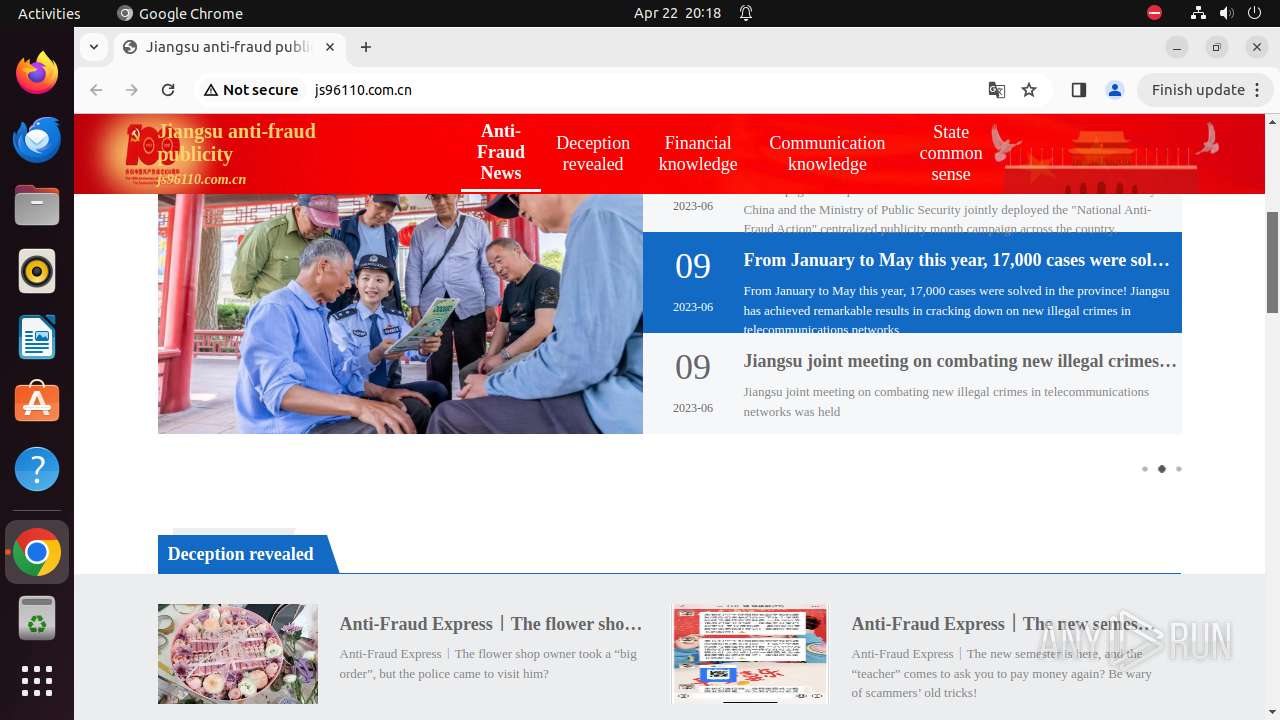Viewport: 1280px width, 720px height.
Task: Open the Trash in the dock
Action: 37,618
